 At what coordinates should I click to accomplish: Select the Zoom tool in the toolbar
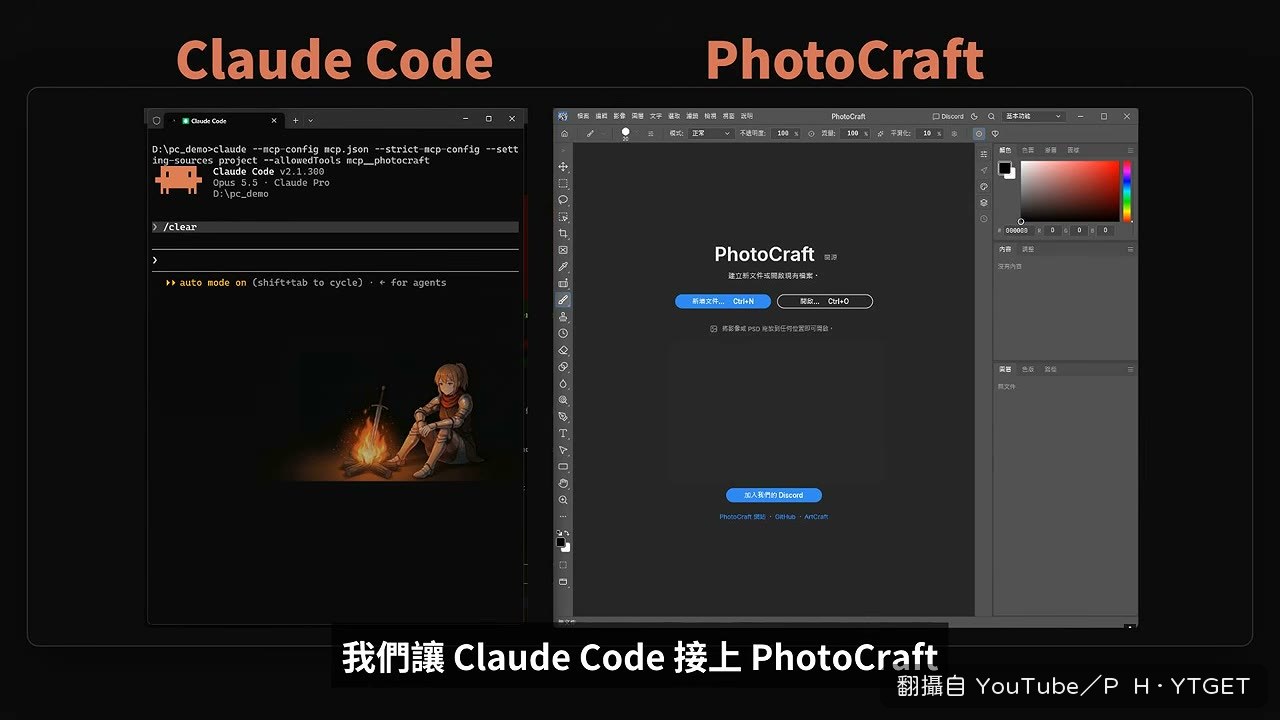pos(563,500)
